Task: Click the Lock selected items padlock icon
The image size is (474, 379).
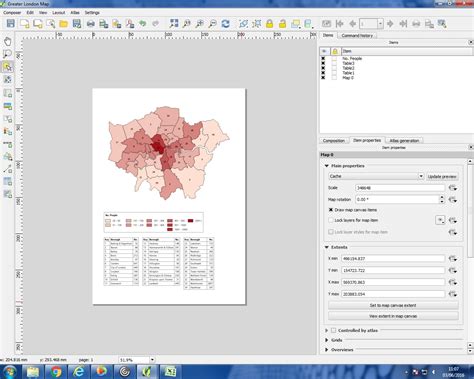Action: click(x=269, y=24)
